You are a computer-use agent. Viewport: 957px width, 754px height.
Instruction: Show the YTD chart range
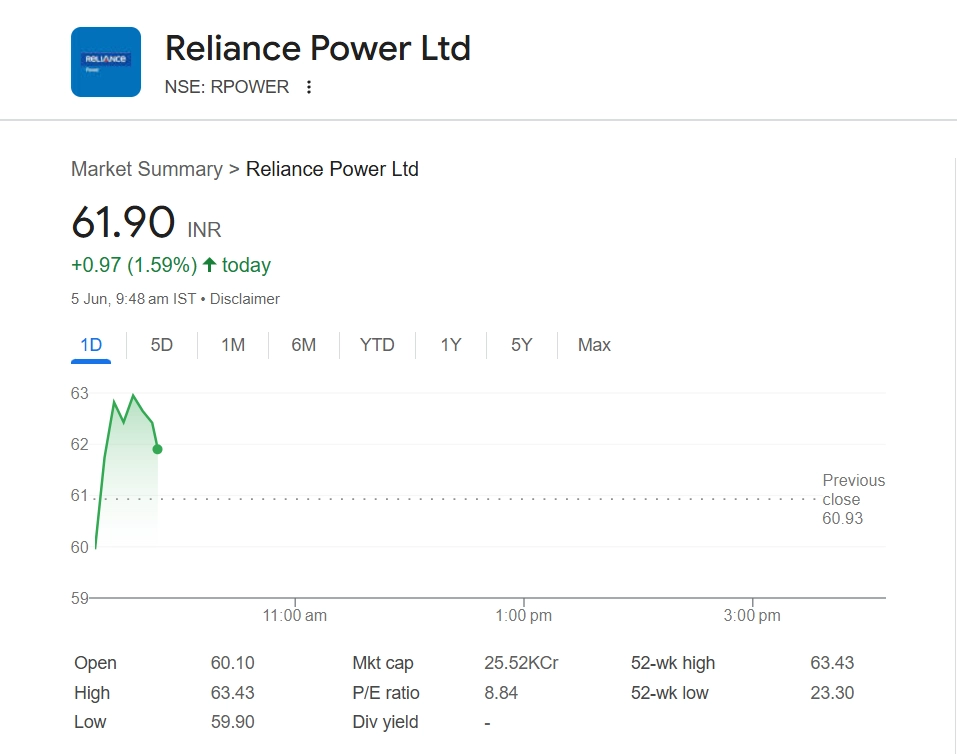pyautogui.click(x=377, y=345)
